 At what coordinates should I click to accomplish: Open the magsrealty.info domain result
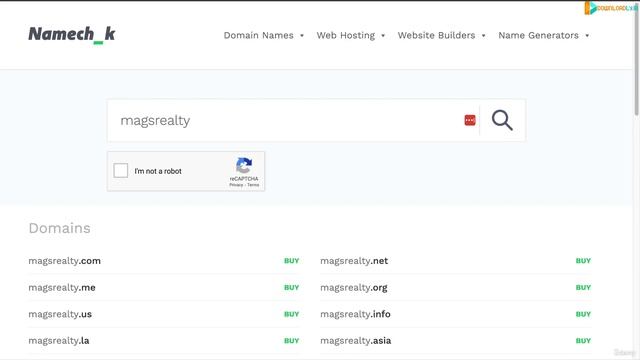point(355,314)
